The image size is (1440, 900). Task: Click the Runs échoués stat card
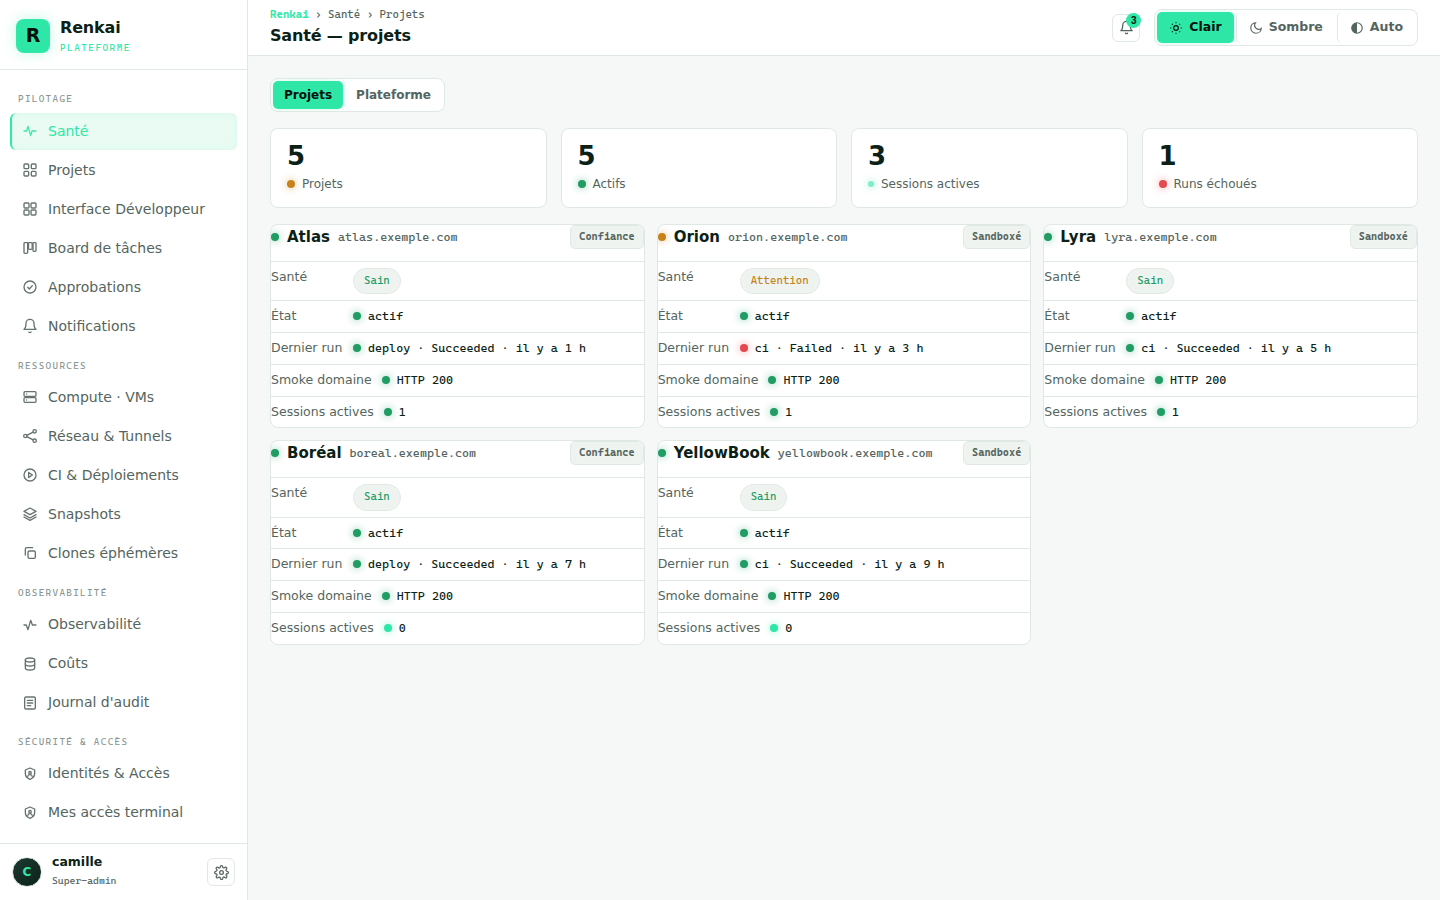[1279, 168]
